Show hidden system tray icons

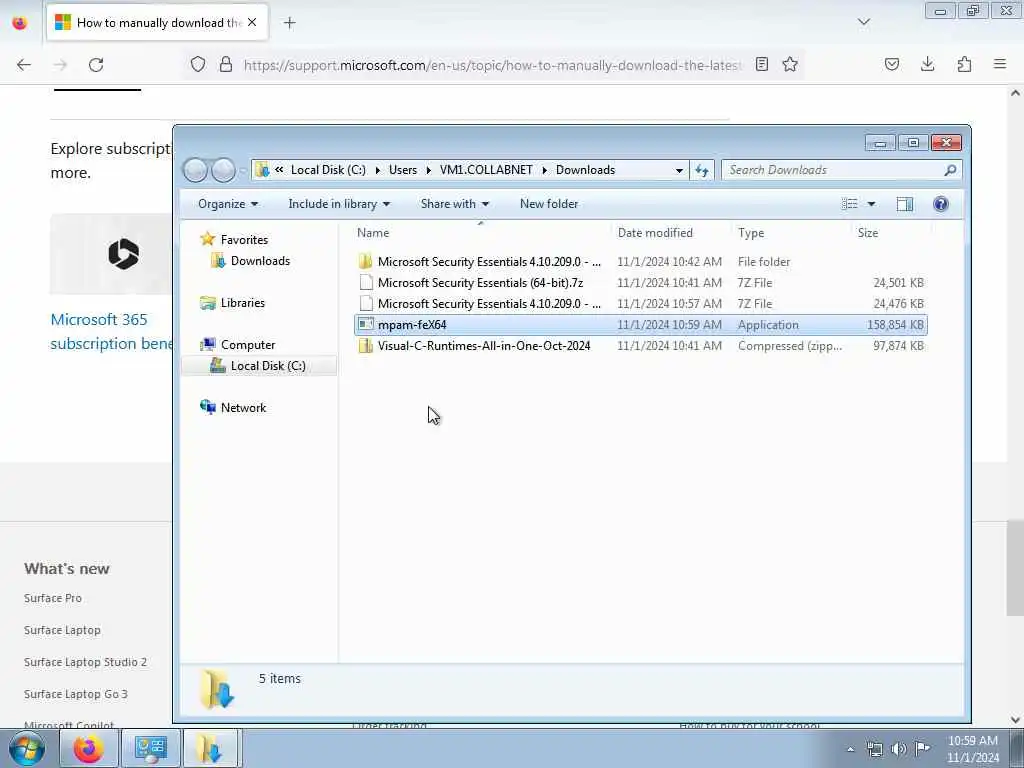point(850,749)
